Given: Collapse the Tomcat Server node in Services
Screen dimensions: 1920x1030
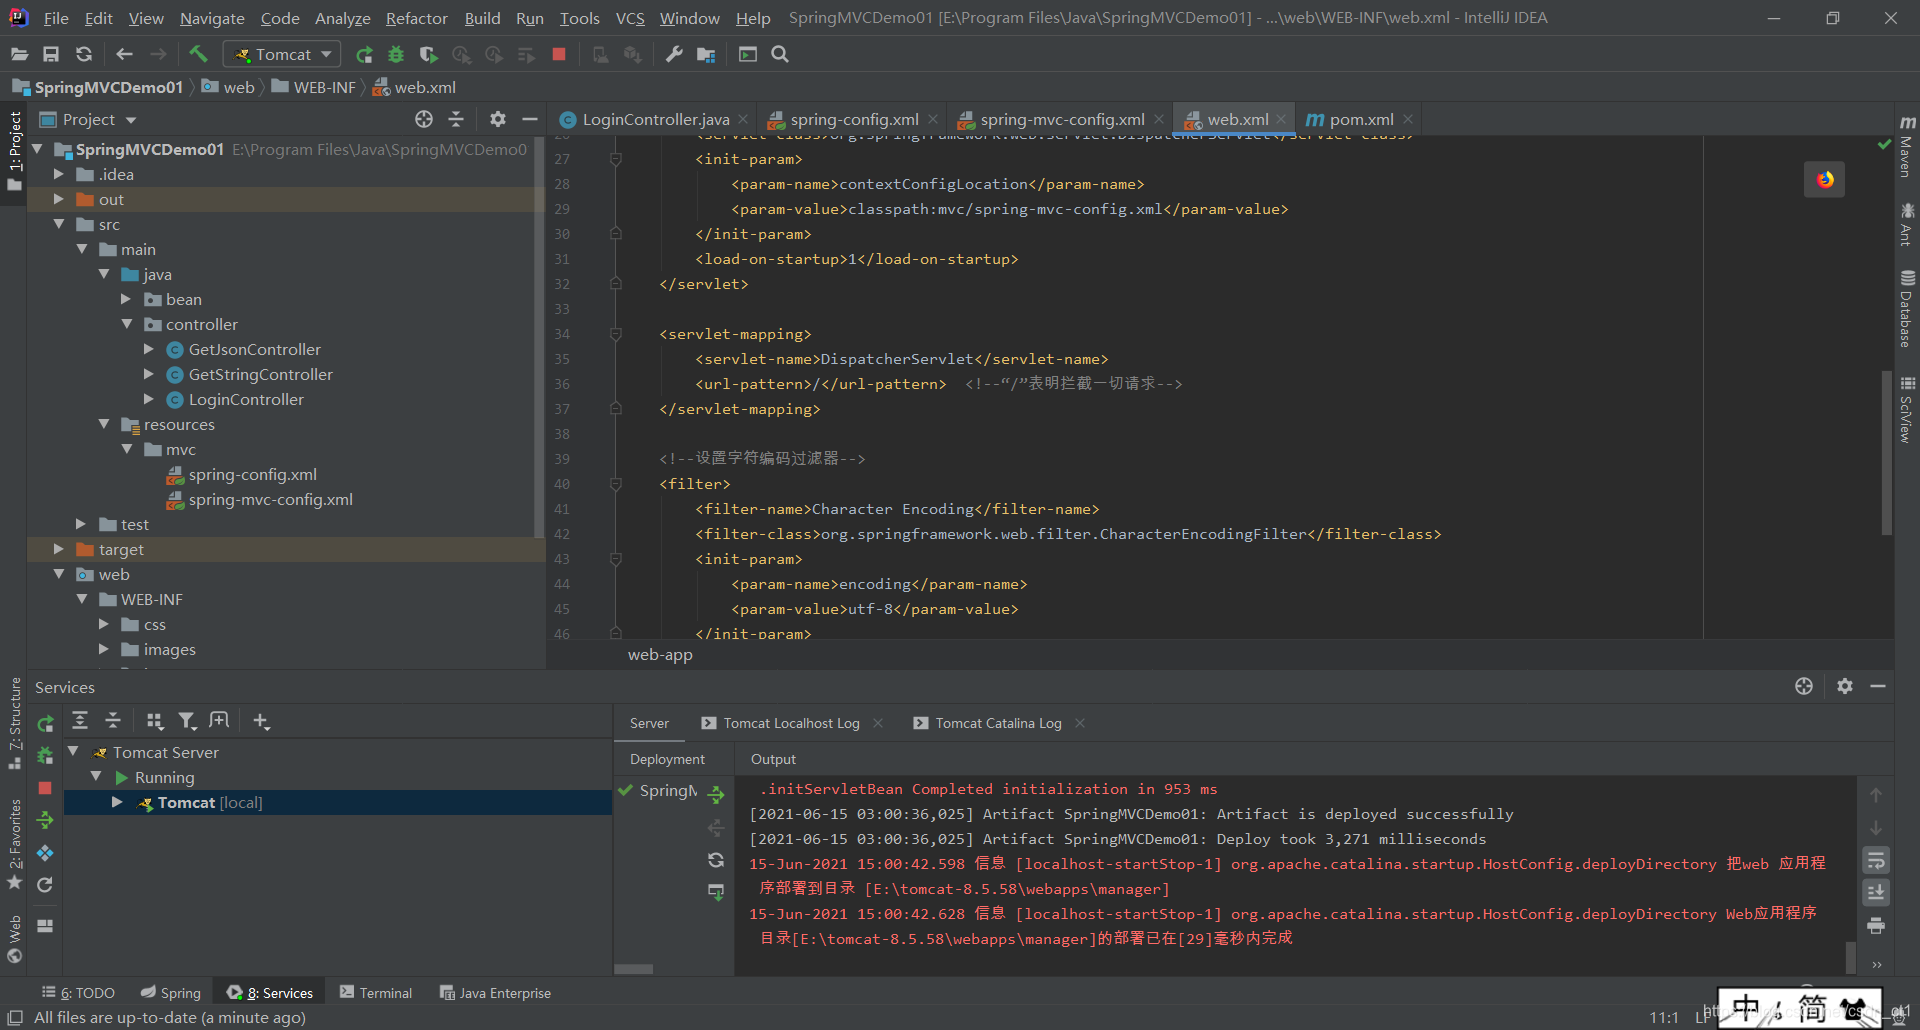Looking at the screenshot, I should [x=73, y=751].
